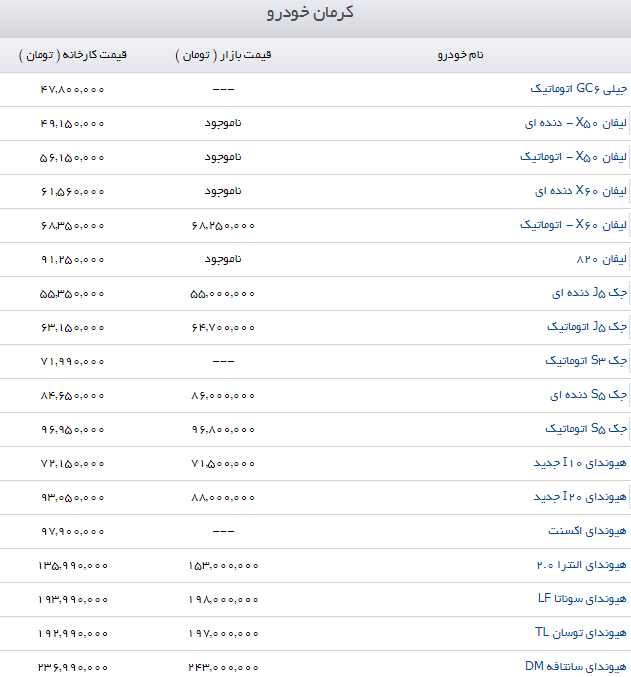Open the هیوندای I10 جدید link
The height and width of the screenshot is (677, 631).
(580, 463)
